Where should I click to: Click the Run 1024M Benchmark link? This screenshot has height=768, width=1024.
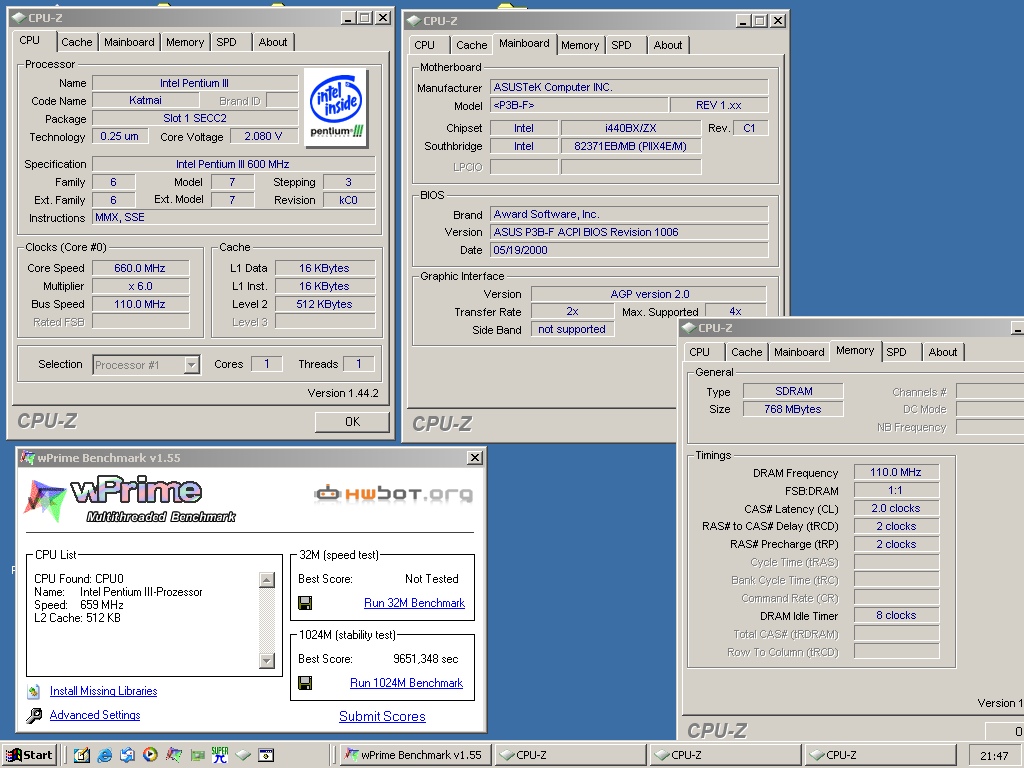(x=406, y=683)
